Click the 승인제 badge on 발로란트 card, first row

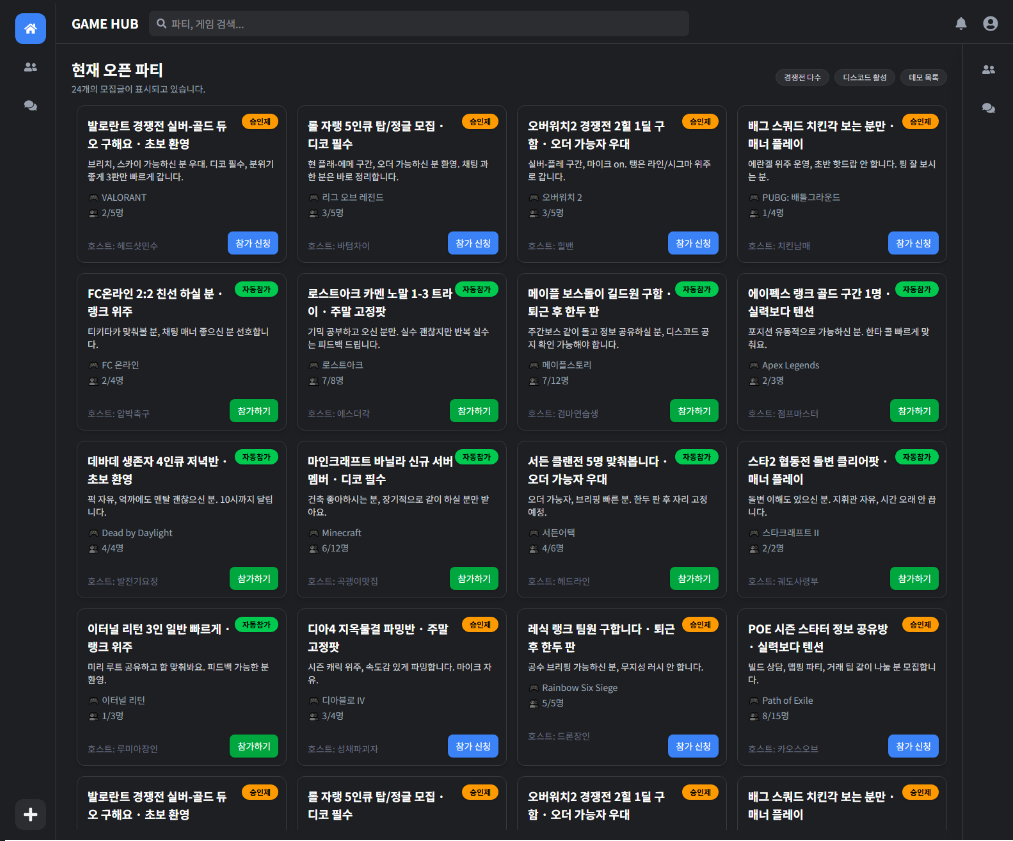tap(260, 121)
